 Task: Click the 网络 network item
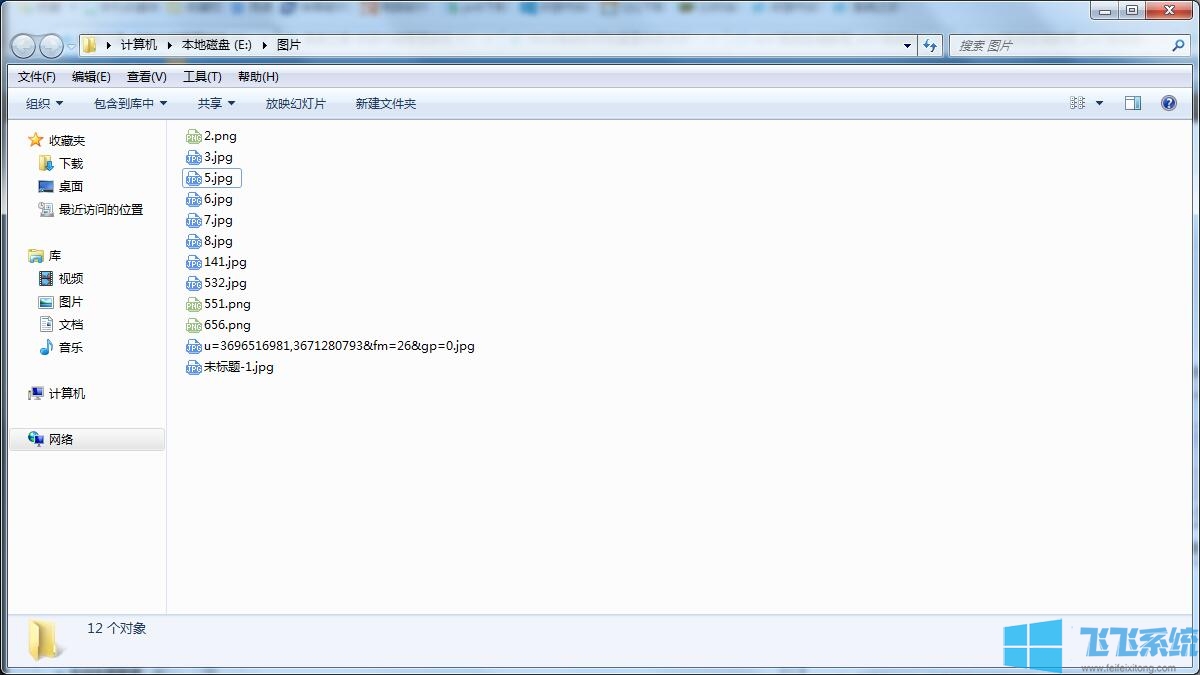click(x=61, y=439)
